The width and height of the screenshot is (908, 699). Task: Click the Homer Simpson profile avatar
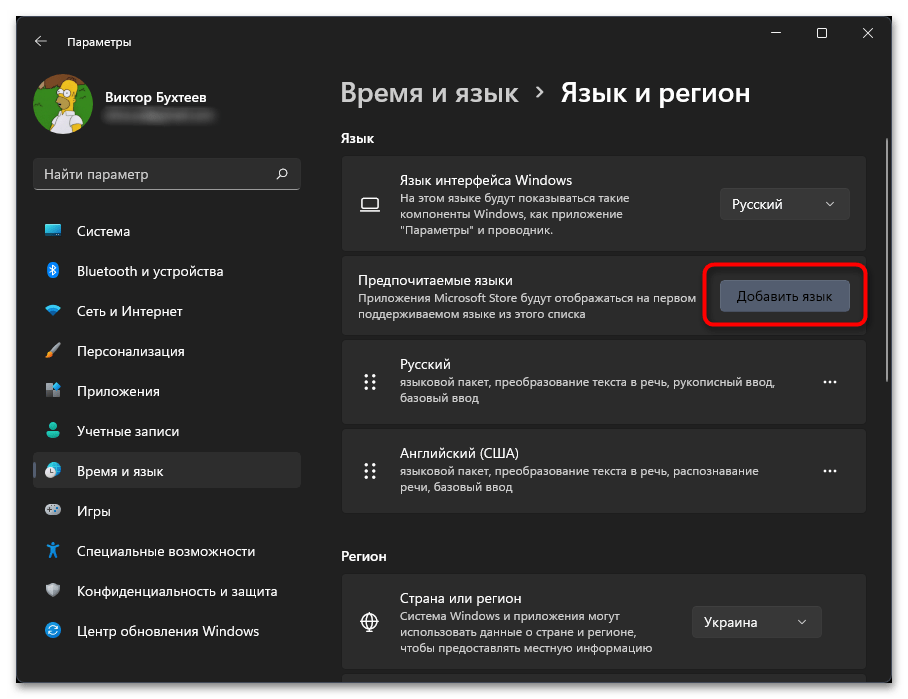[63, 104]
